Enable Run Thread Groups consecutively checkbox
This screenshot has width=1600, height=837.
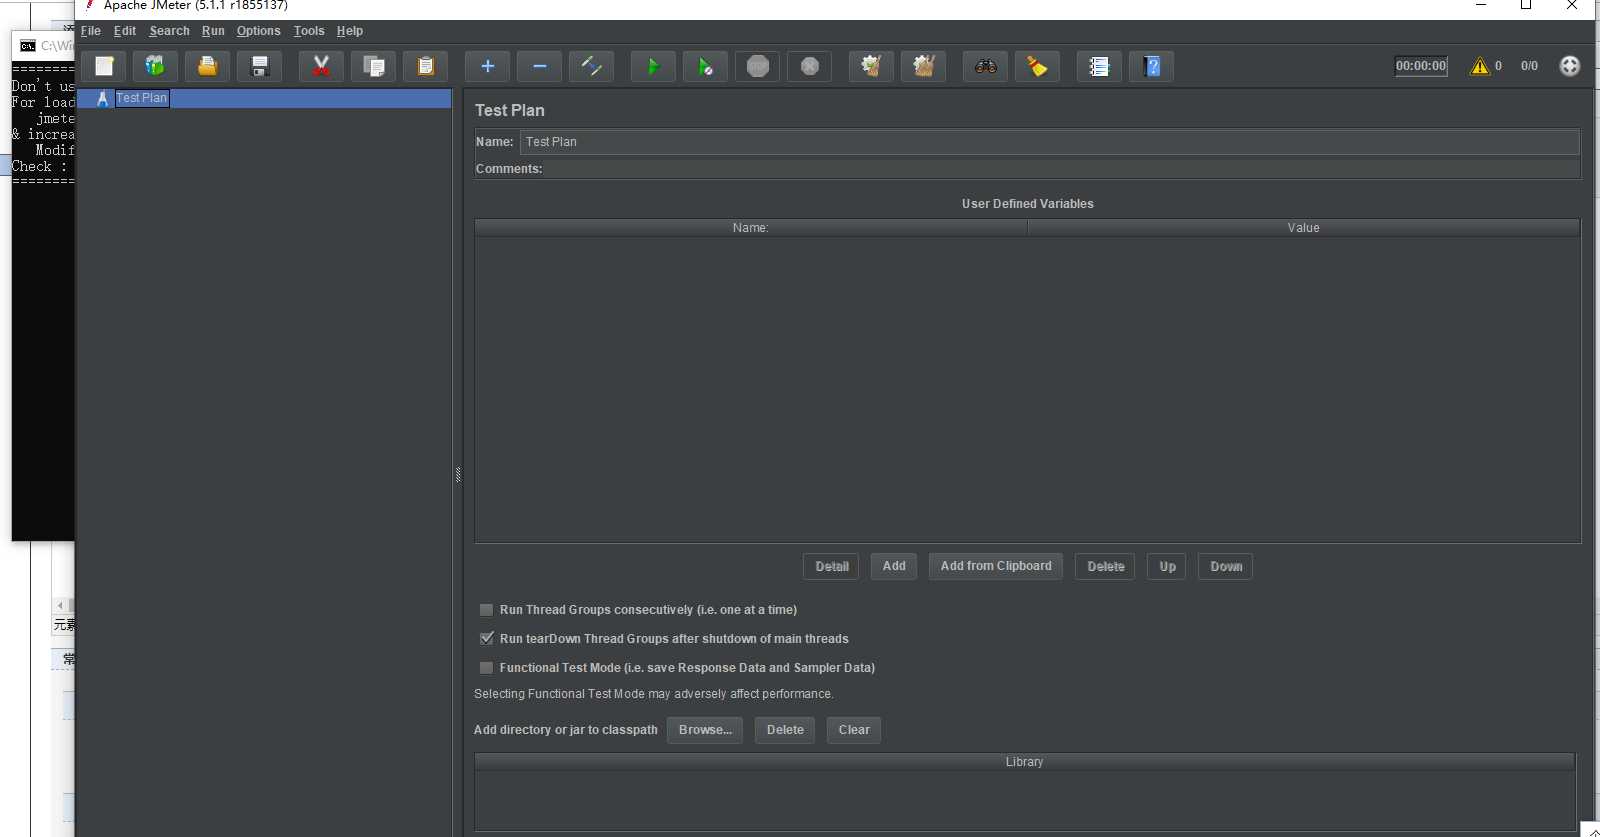tap(486, 610)
